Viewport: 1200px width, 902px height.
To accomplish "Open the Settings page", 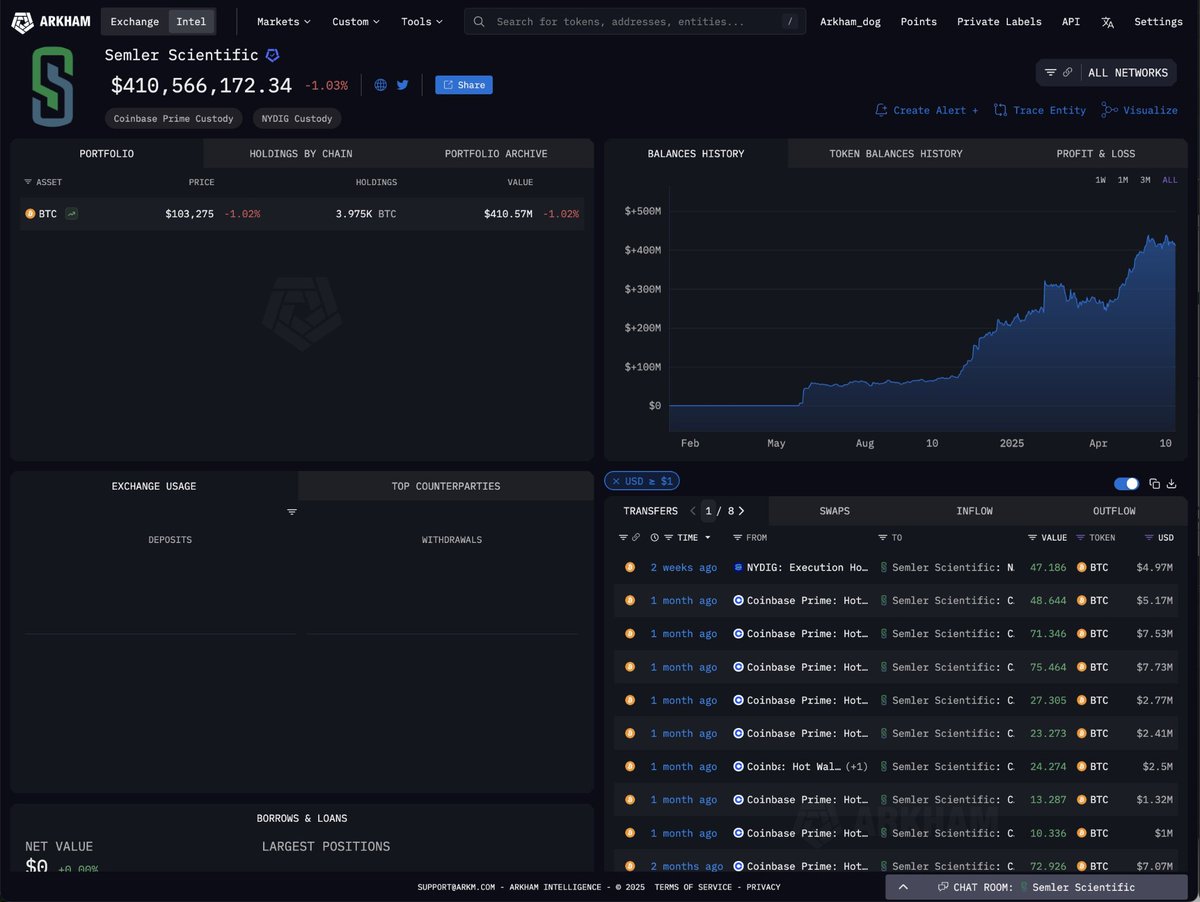I will (1158, 21).
